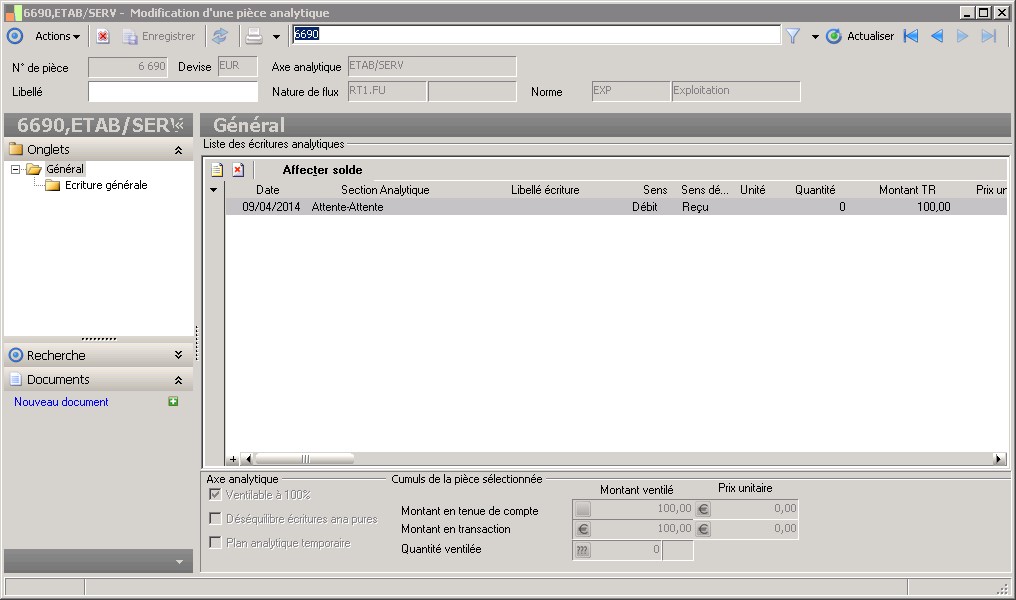Go to the first record
This screenshot has width=1016, height=600.
point(910,36)
